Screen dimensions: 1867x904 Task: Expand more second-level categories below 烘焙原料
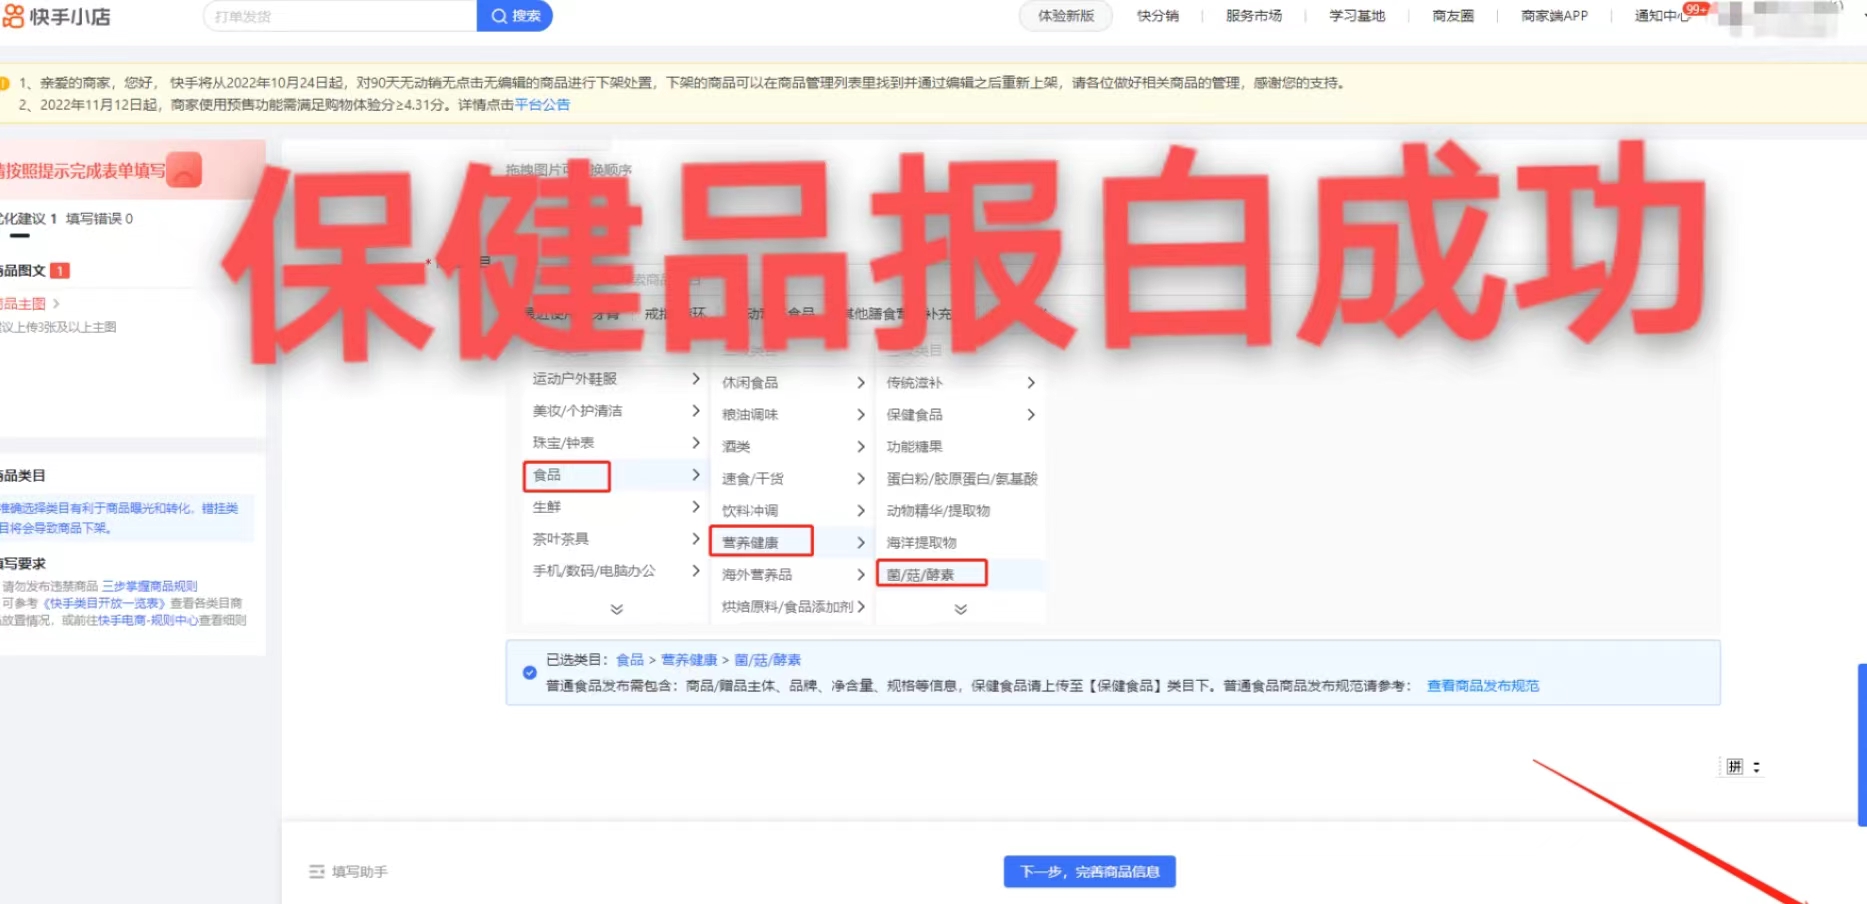pos(960,608)
